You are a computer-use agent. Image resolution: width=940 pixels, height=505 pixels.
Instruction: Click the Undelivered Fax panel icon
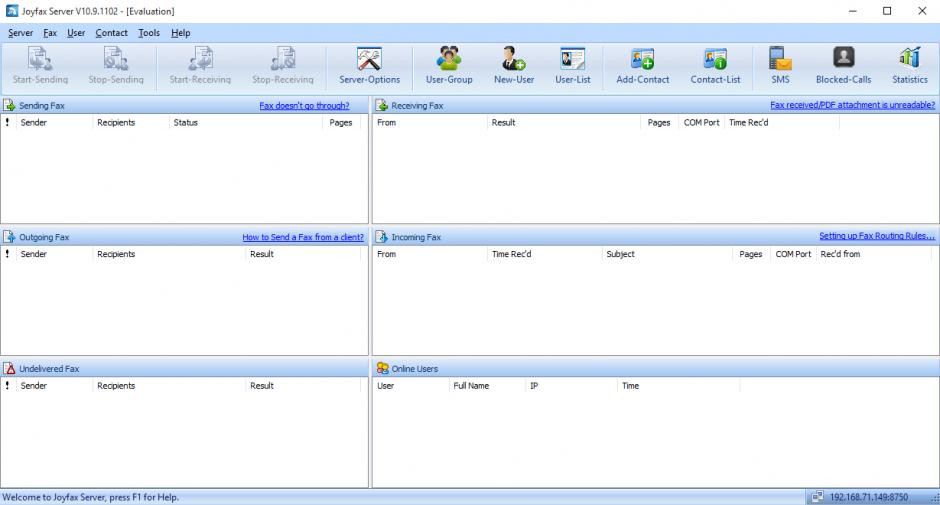click(10, 368)
